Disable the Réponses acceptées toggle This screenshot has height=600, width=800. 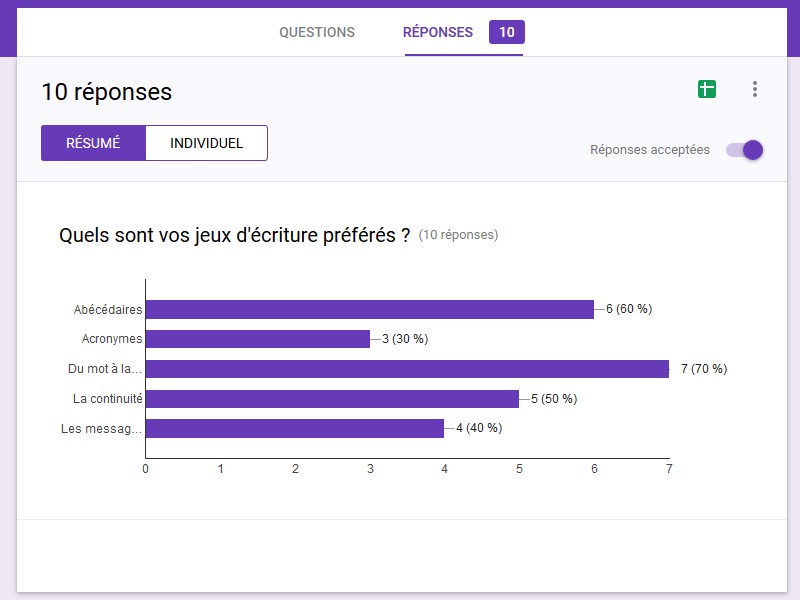tap(745, 150)
